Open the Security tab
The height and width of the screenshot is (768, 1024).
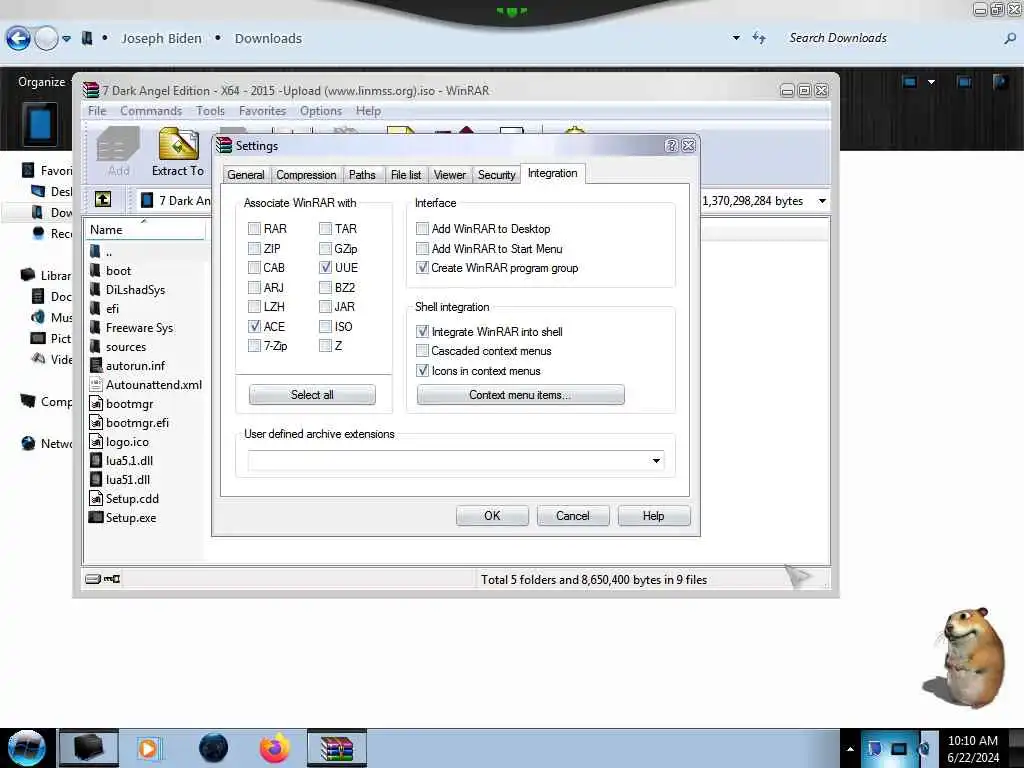(x=496, y=174)
